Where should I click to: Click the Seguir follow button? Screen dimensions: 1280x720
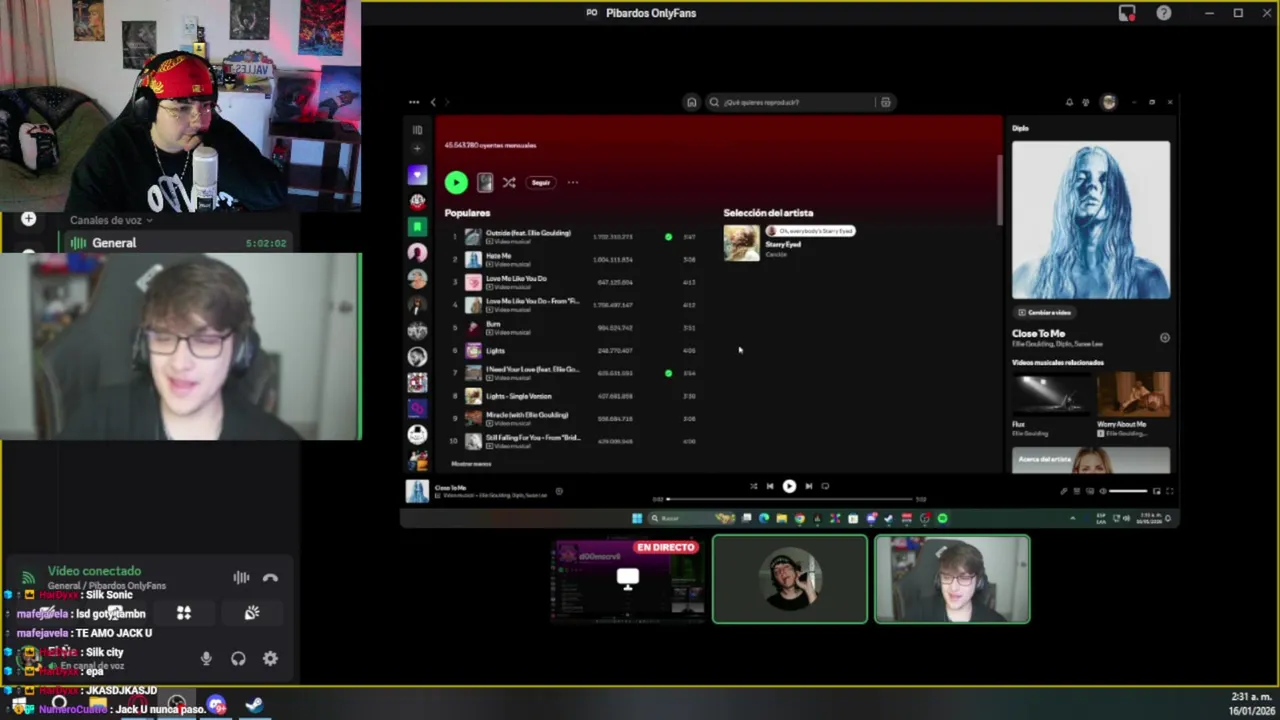coord(541,183)
